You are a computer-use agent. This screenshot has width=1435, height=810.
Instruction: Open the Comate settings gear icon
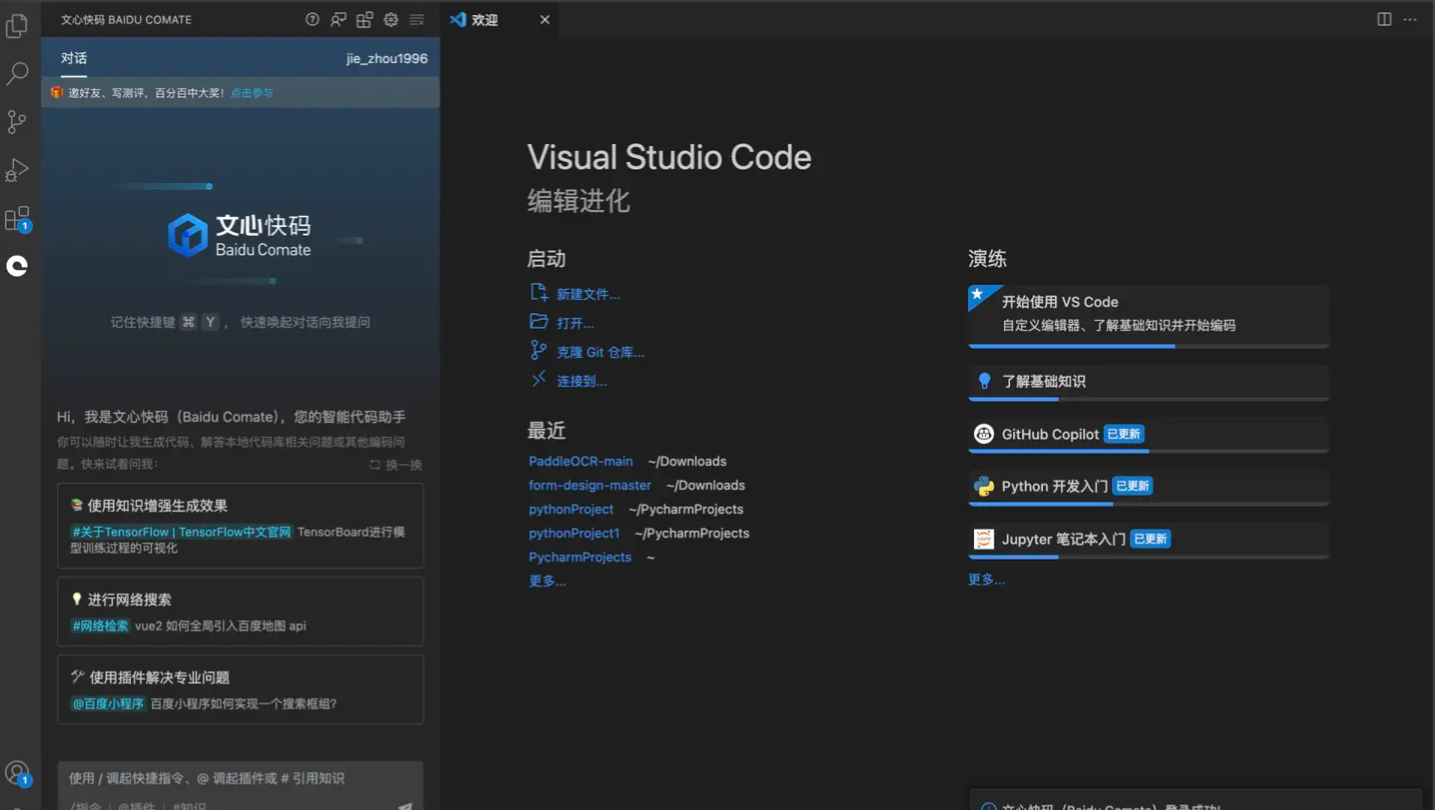pyautogui.click(x=391, y=19)
